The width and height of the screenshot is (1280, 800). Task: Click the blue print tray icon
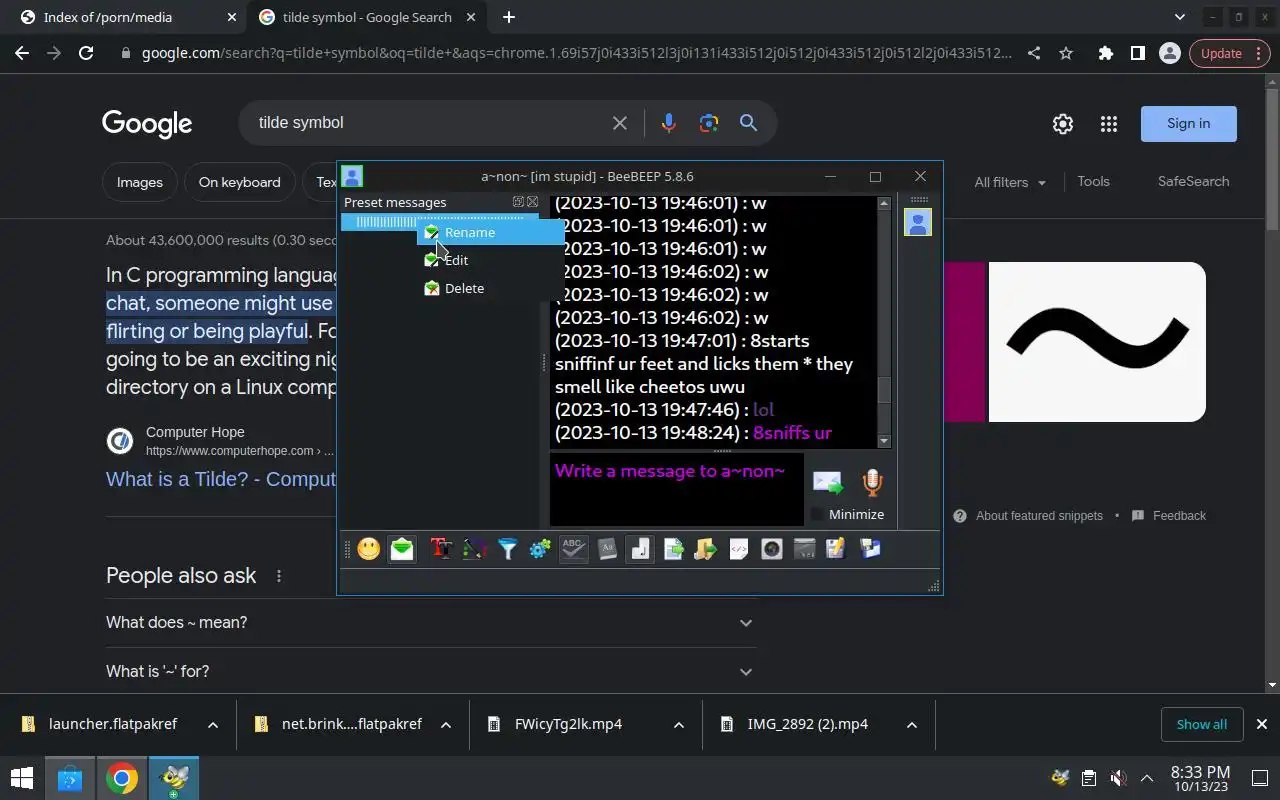point(870,549)
